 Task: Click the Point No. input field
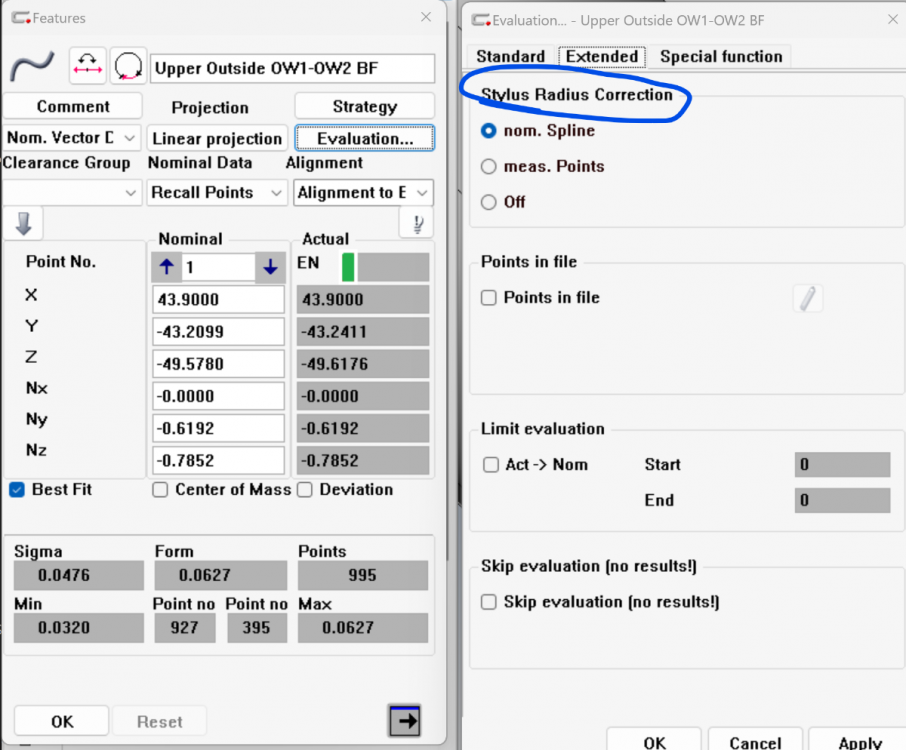tap(218, 267)
